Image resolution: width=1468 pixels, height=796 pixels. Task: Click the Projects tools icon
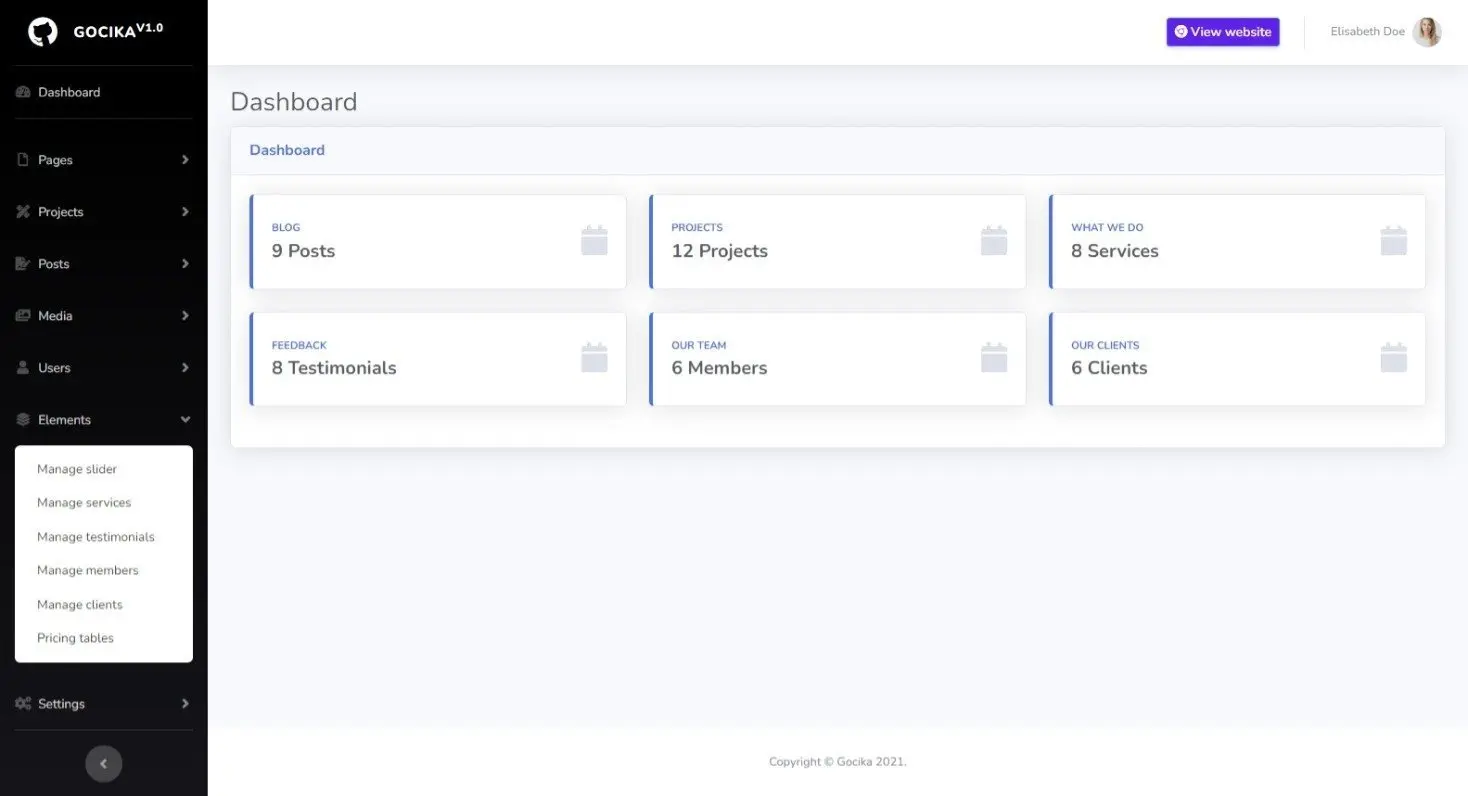click(x=23, y=212)
